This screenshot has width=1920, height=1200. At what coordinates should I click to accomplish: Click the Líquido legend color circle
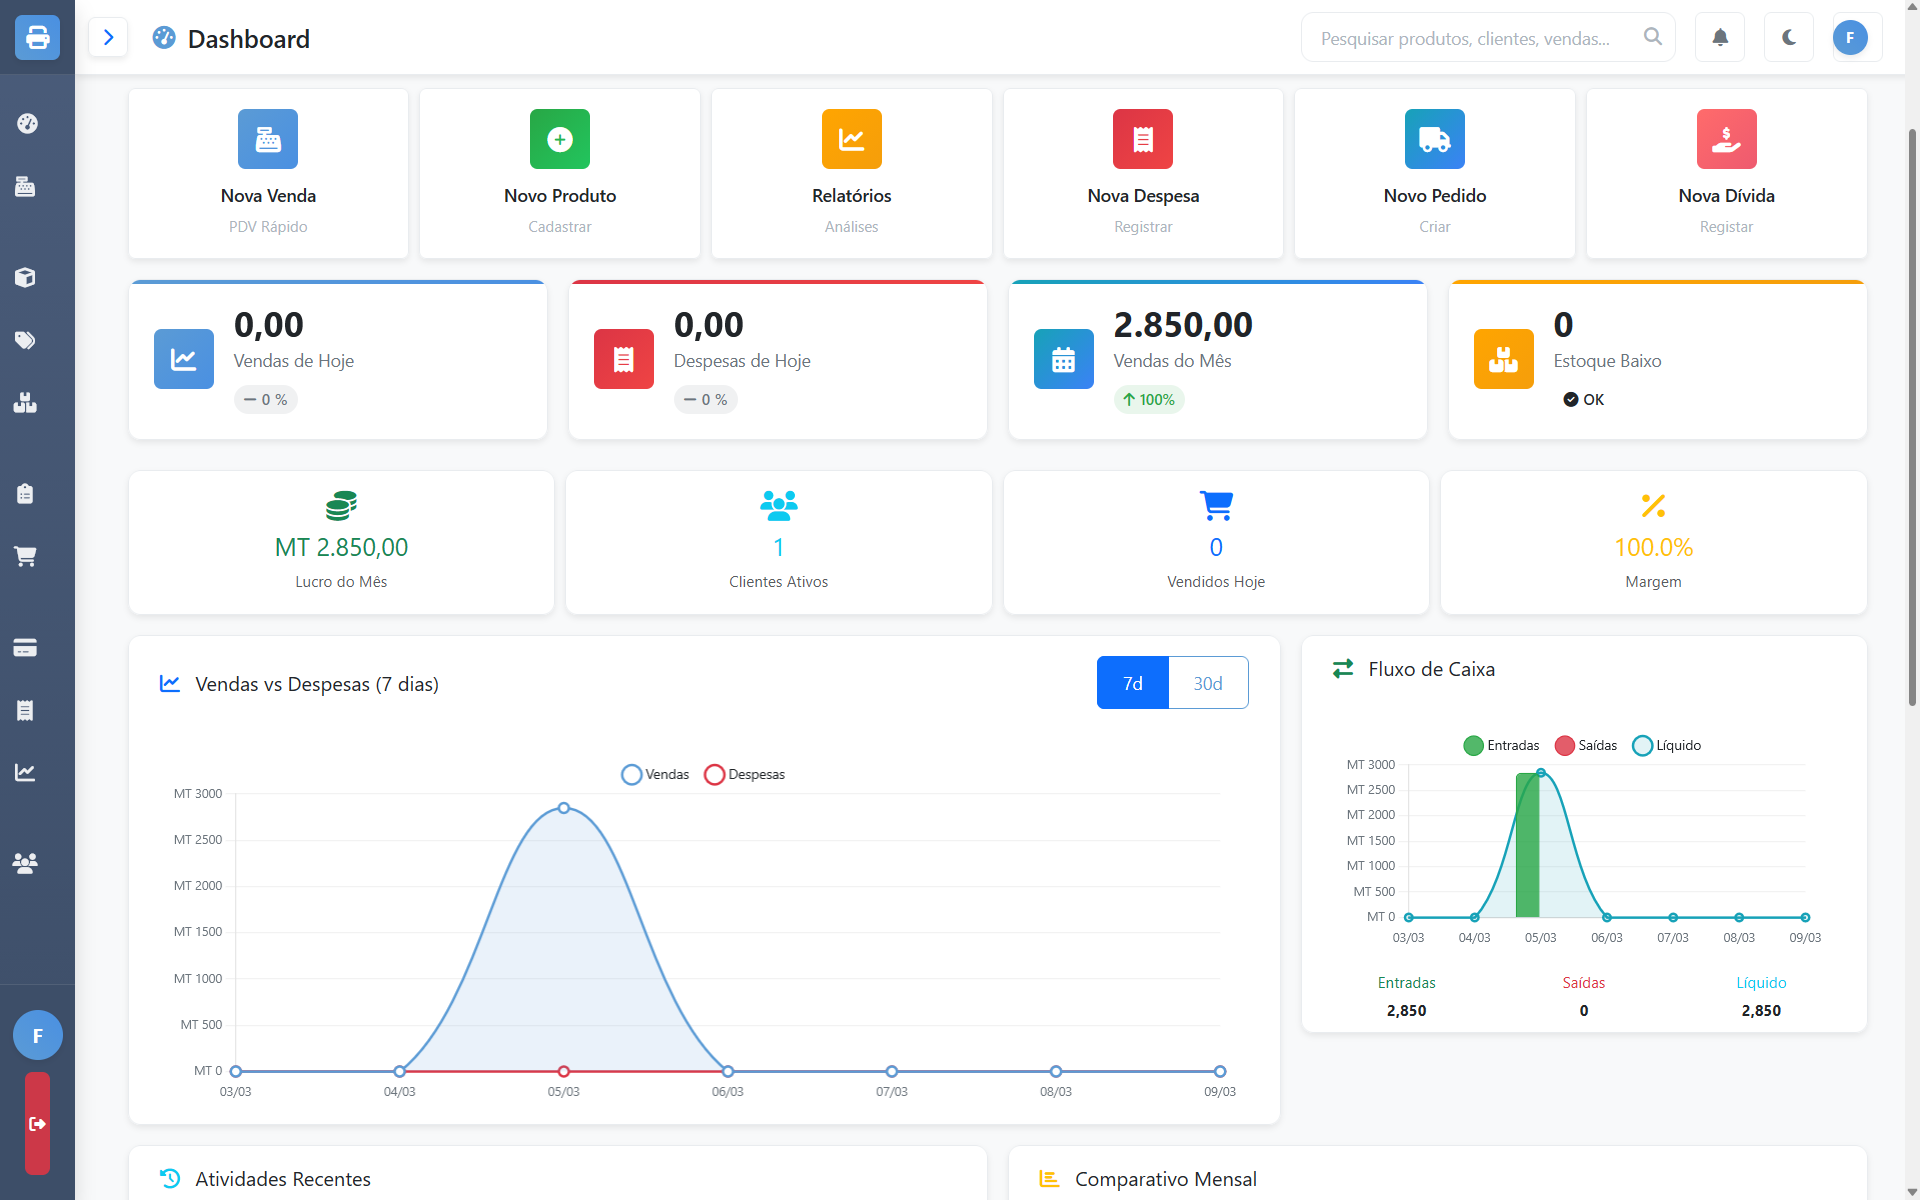(1642, 746)
